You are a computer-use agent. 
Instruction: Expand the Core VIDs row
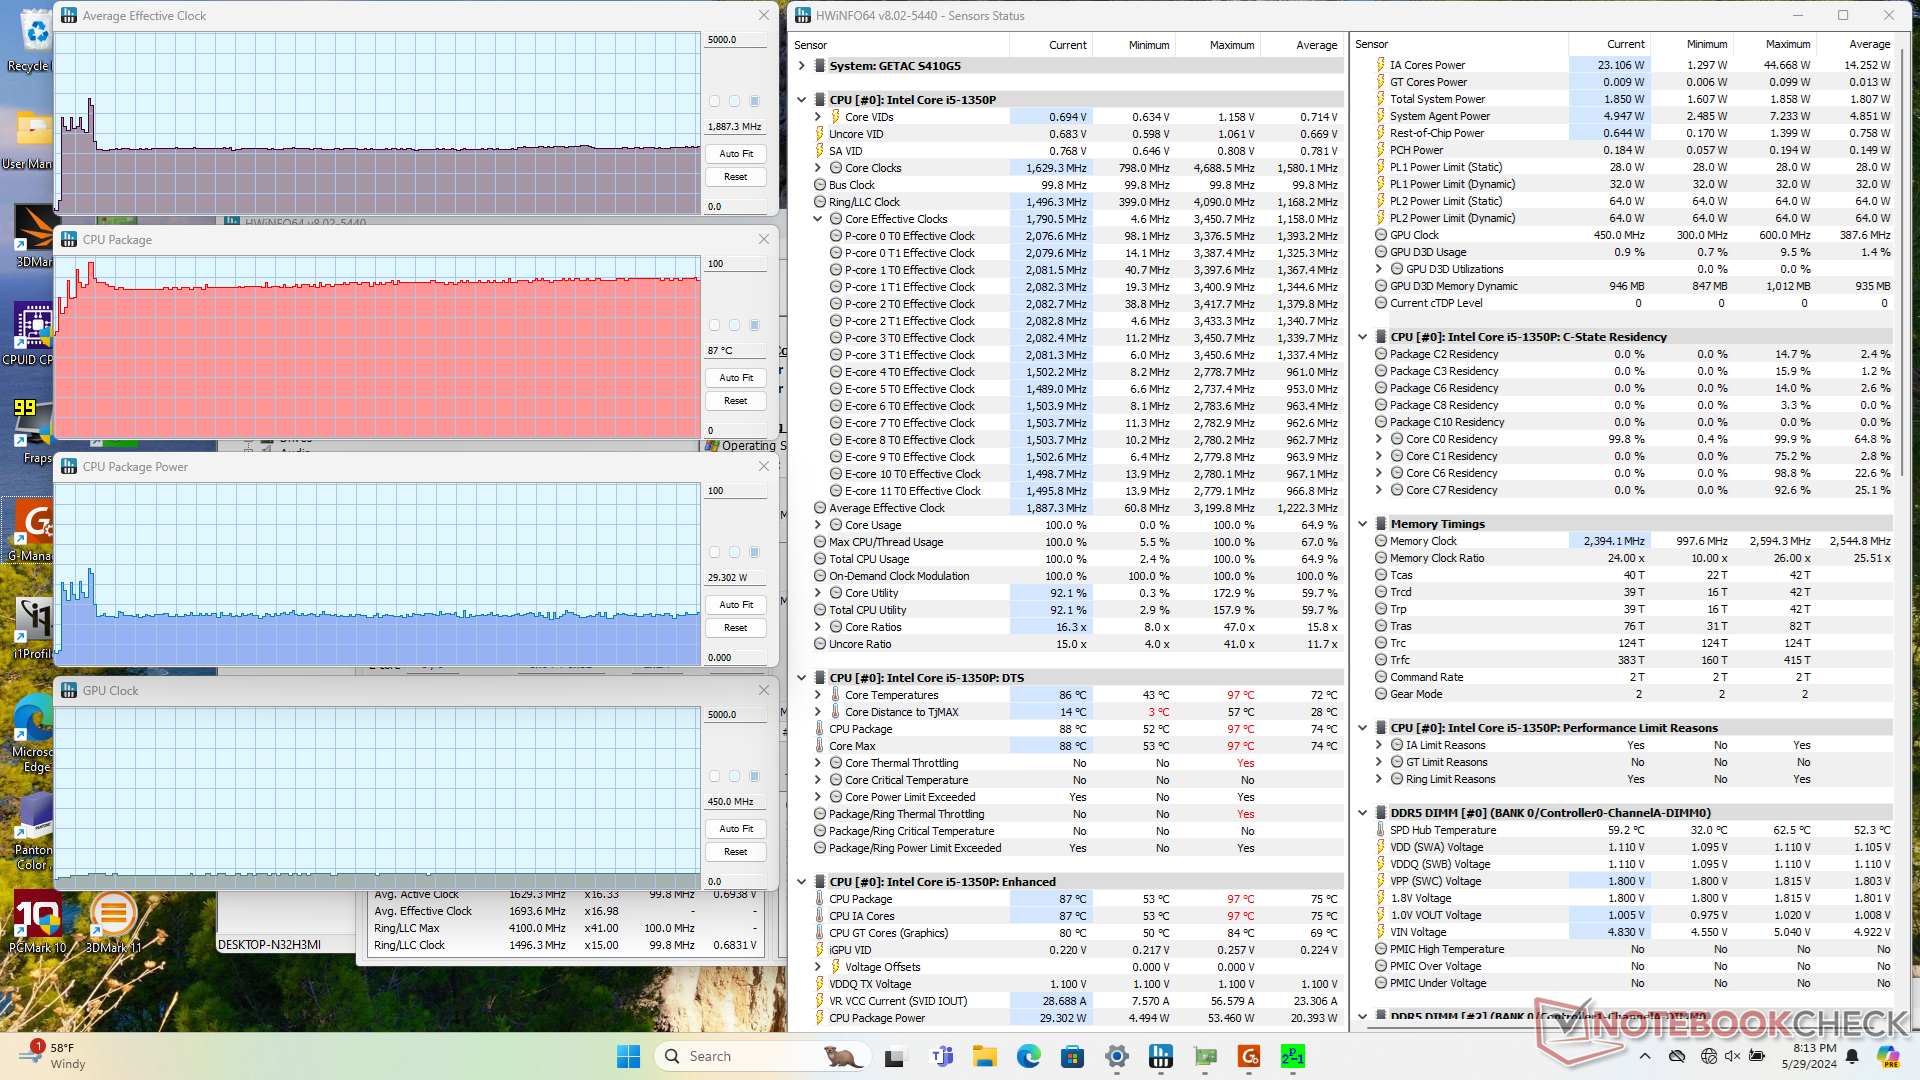[x=818, y=117]
